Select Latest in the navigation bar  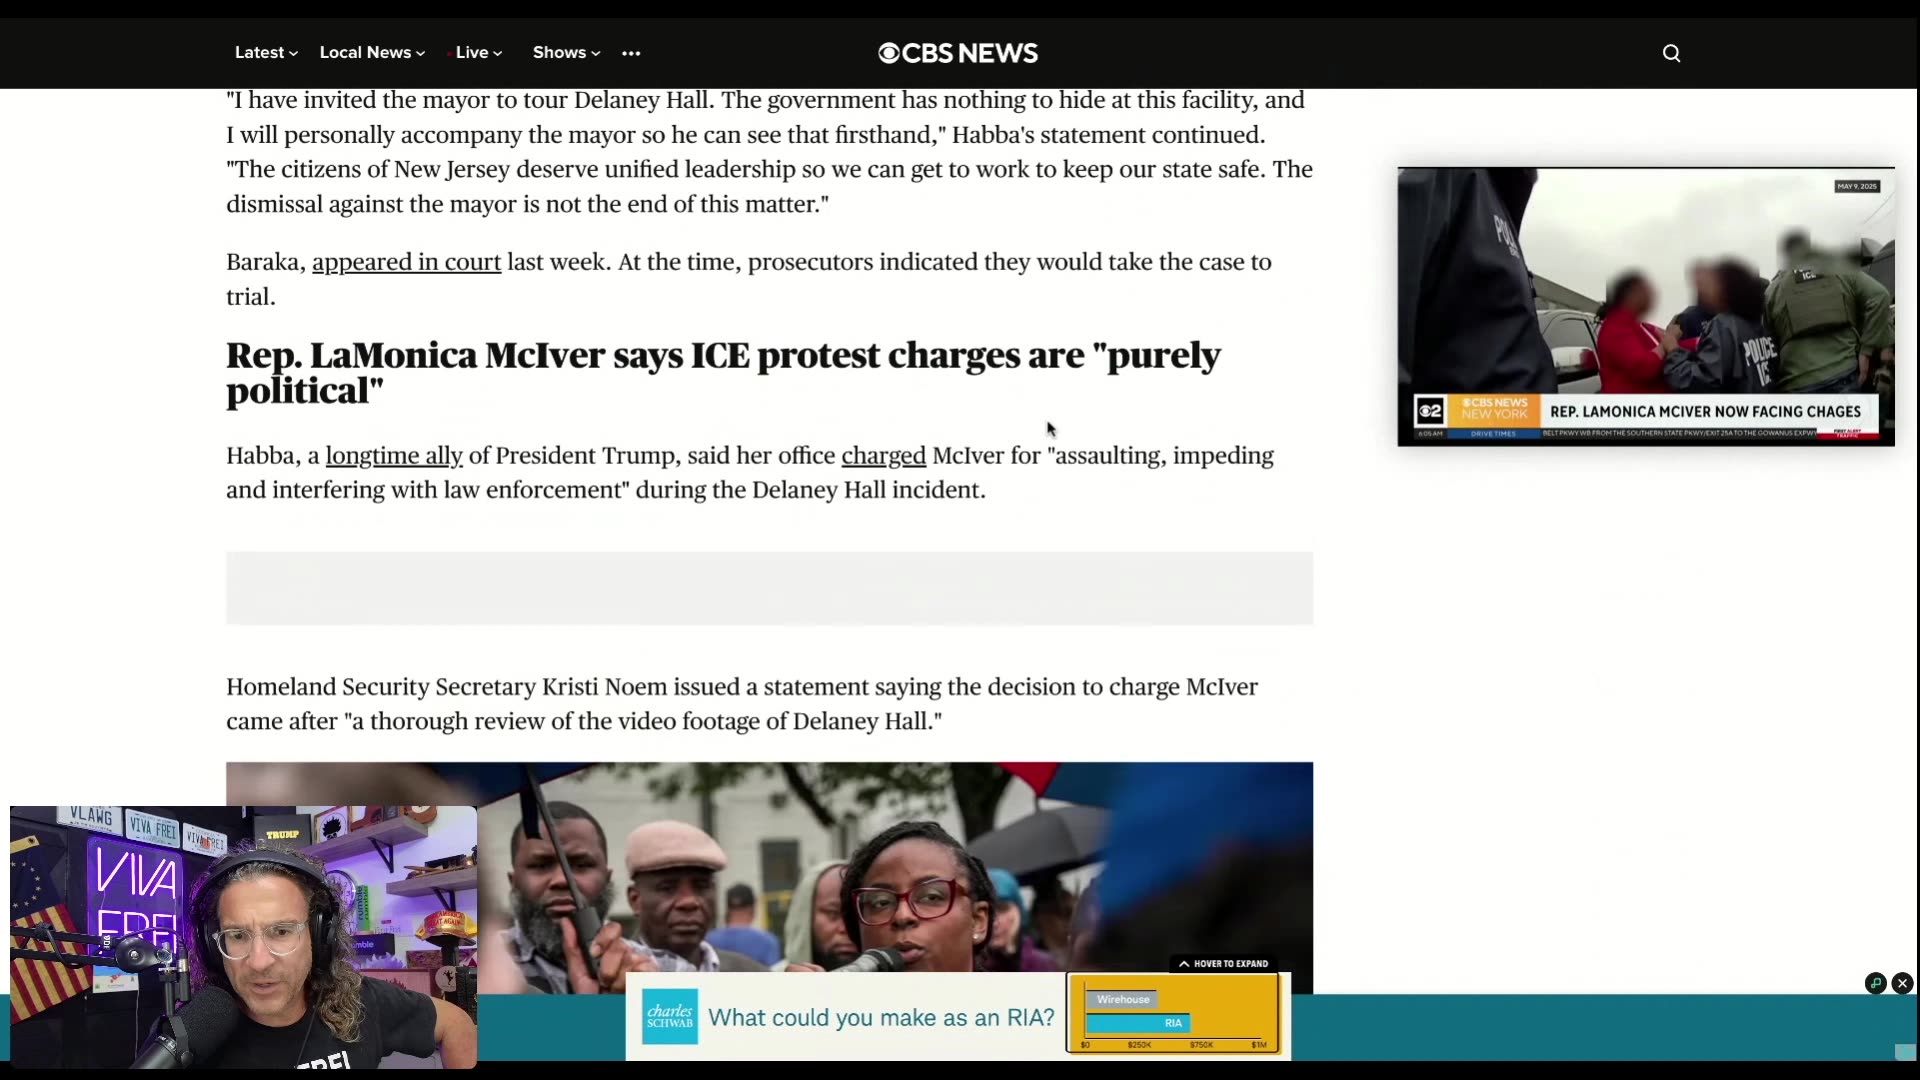[260, 53]
